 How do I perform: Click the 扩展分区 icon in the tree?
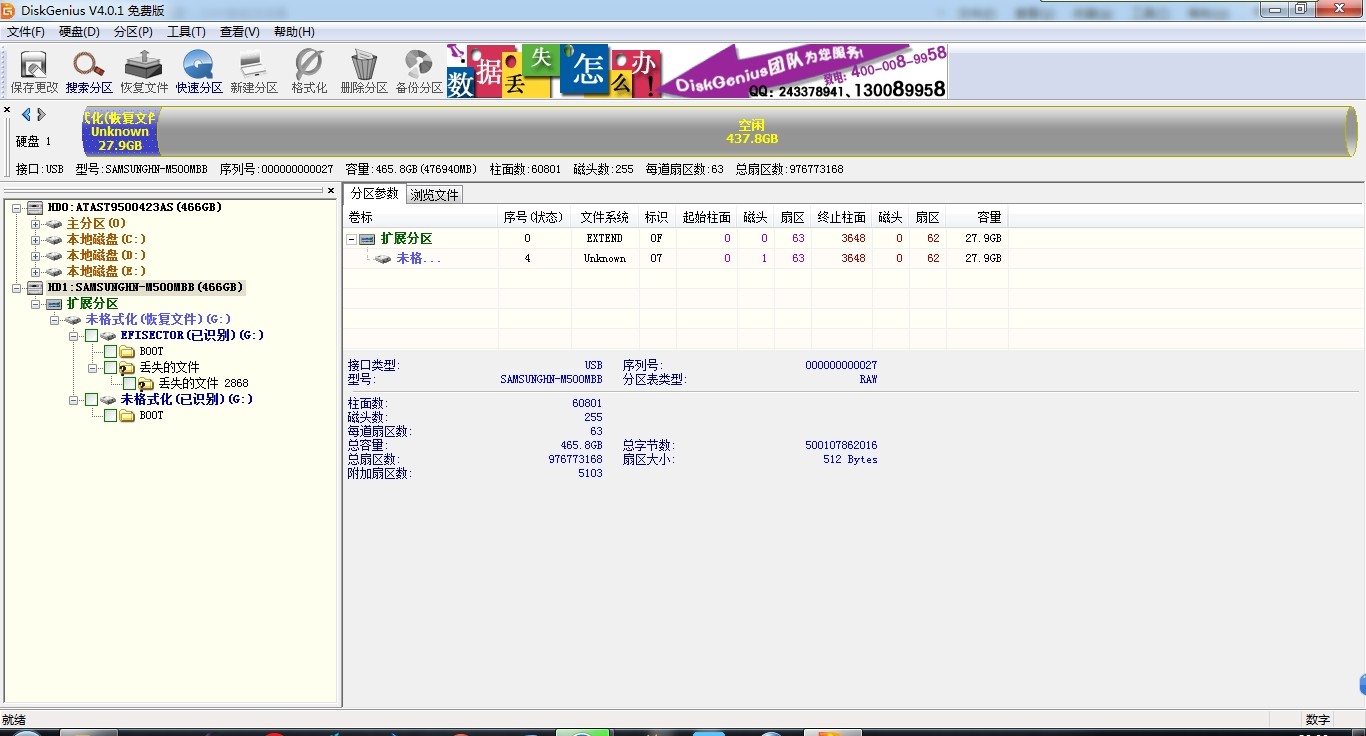(54, 304)
